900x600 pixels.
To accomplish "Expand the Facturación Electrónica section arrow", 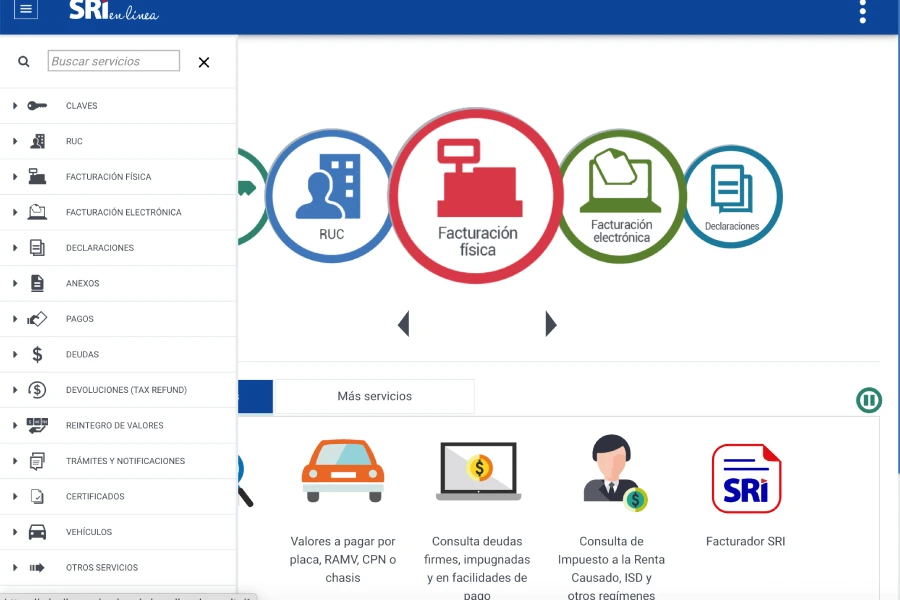I will point(15,212).
